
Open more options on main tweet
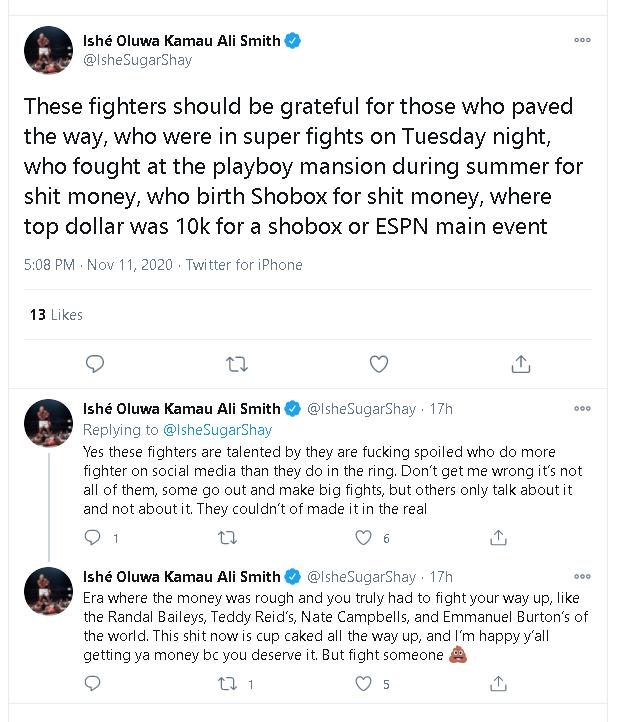pos(582,41)
